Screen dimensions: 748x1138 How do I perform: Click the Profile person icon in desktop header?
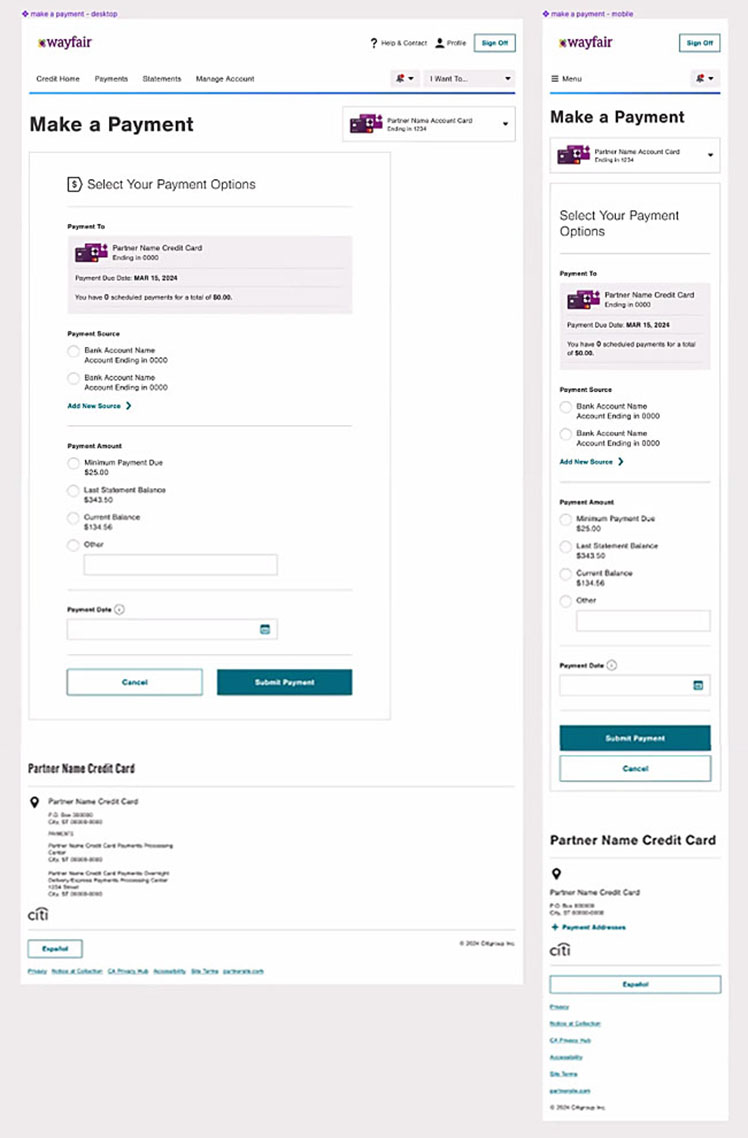tap(440, 43)
